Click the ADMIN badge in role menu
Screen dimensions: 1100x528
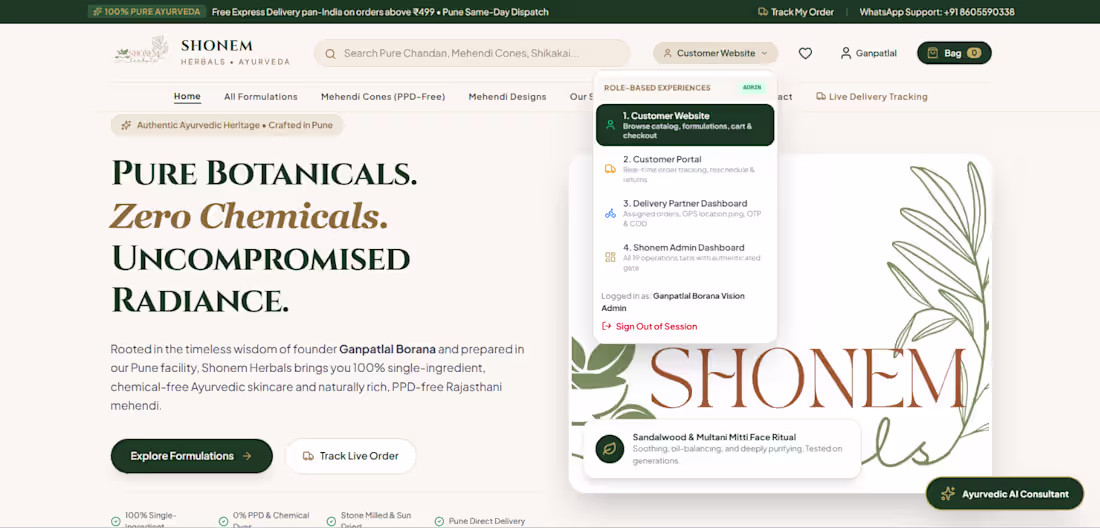(752, 88)
